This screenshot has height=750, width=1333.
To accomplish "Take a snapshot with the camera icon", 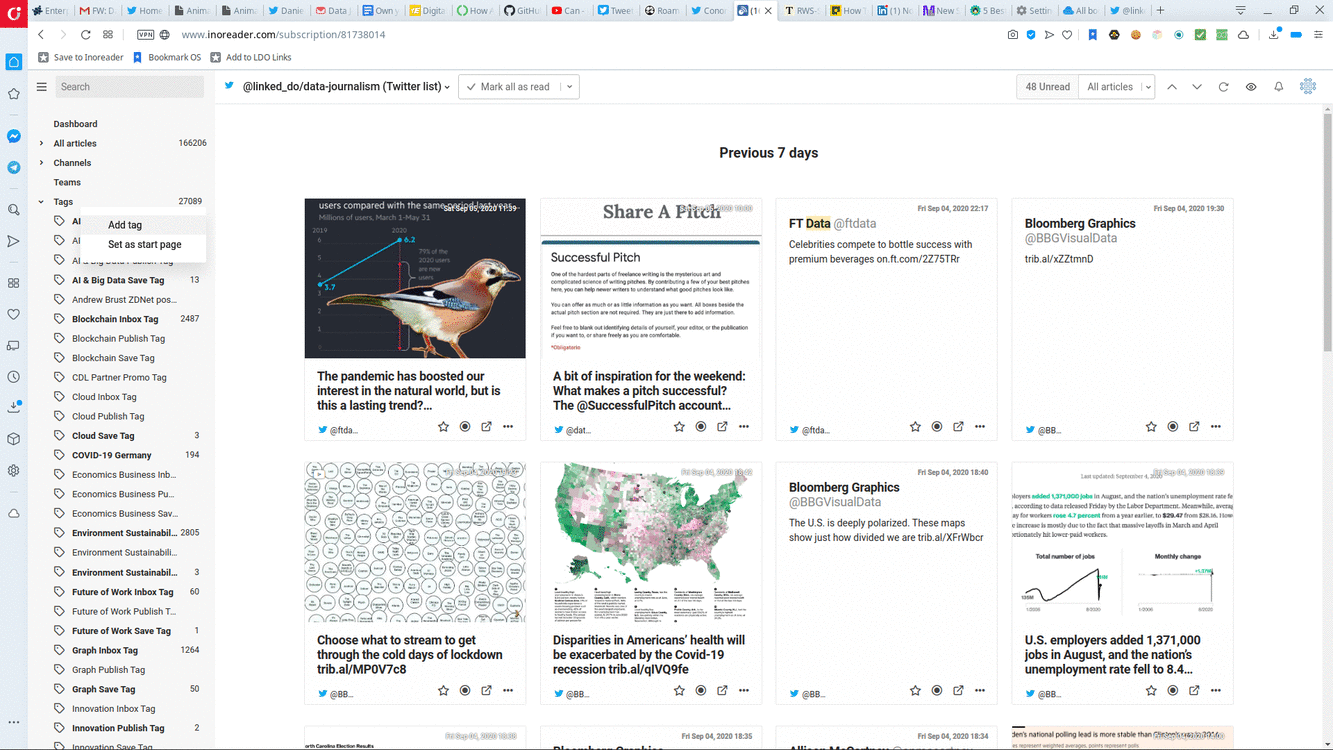I will (x=1013, y=35).
